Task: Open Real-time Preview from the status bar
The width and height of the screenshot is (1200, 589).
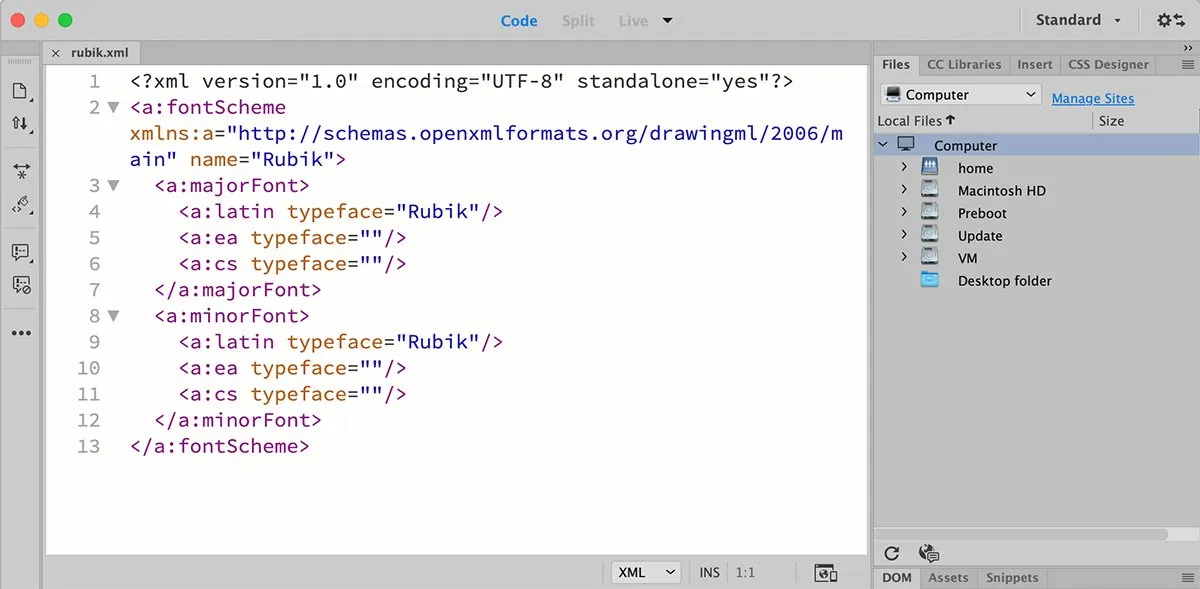Action: [826, 571]
